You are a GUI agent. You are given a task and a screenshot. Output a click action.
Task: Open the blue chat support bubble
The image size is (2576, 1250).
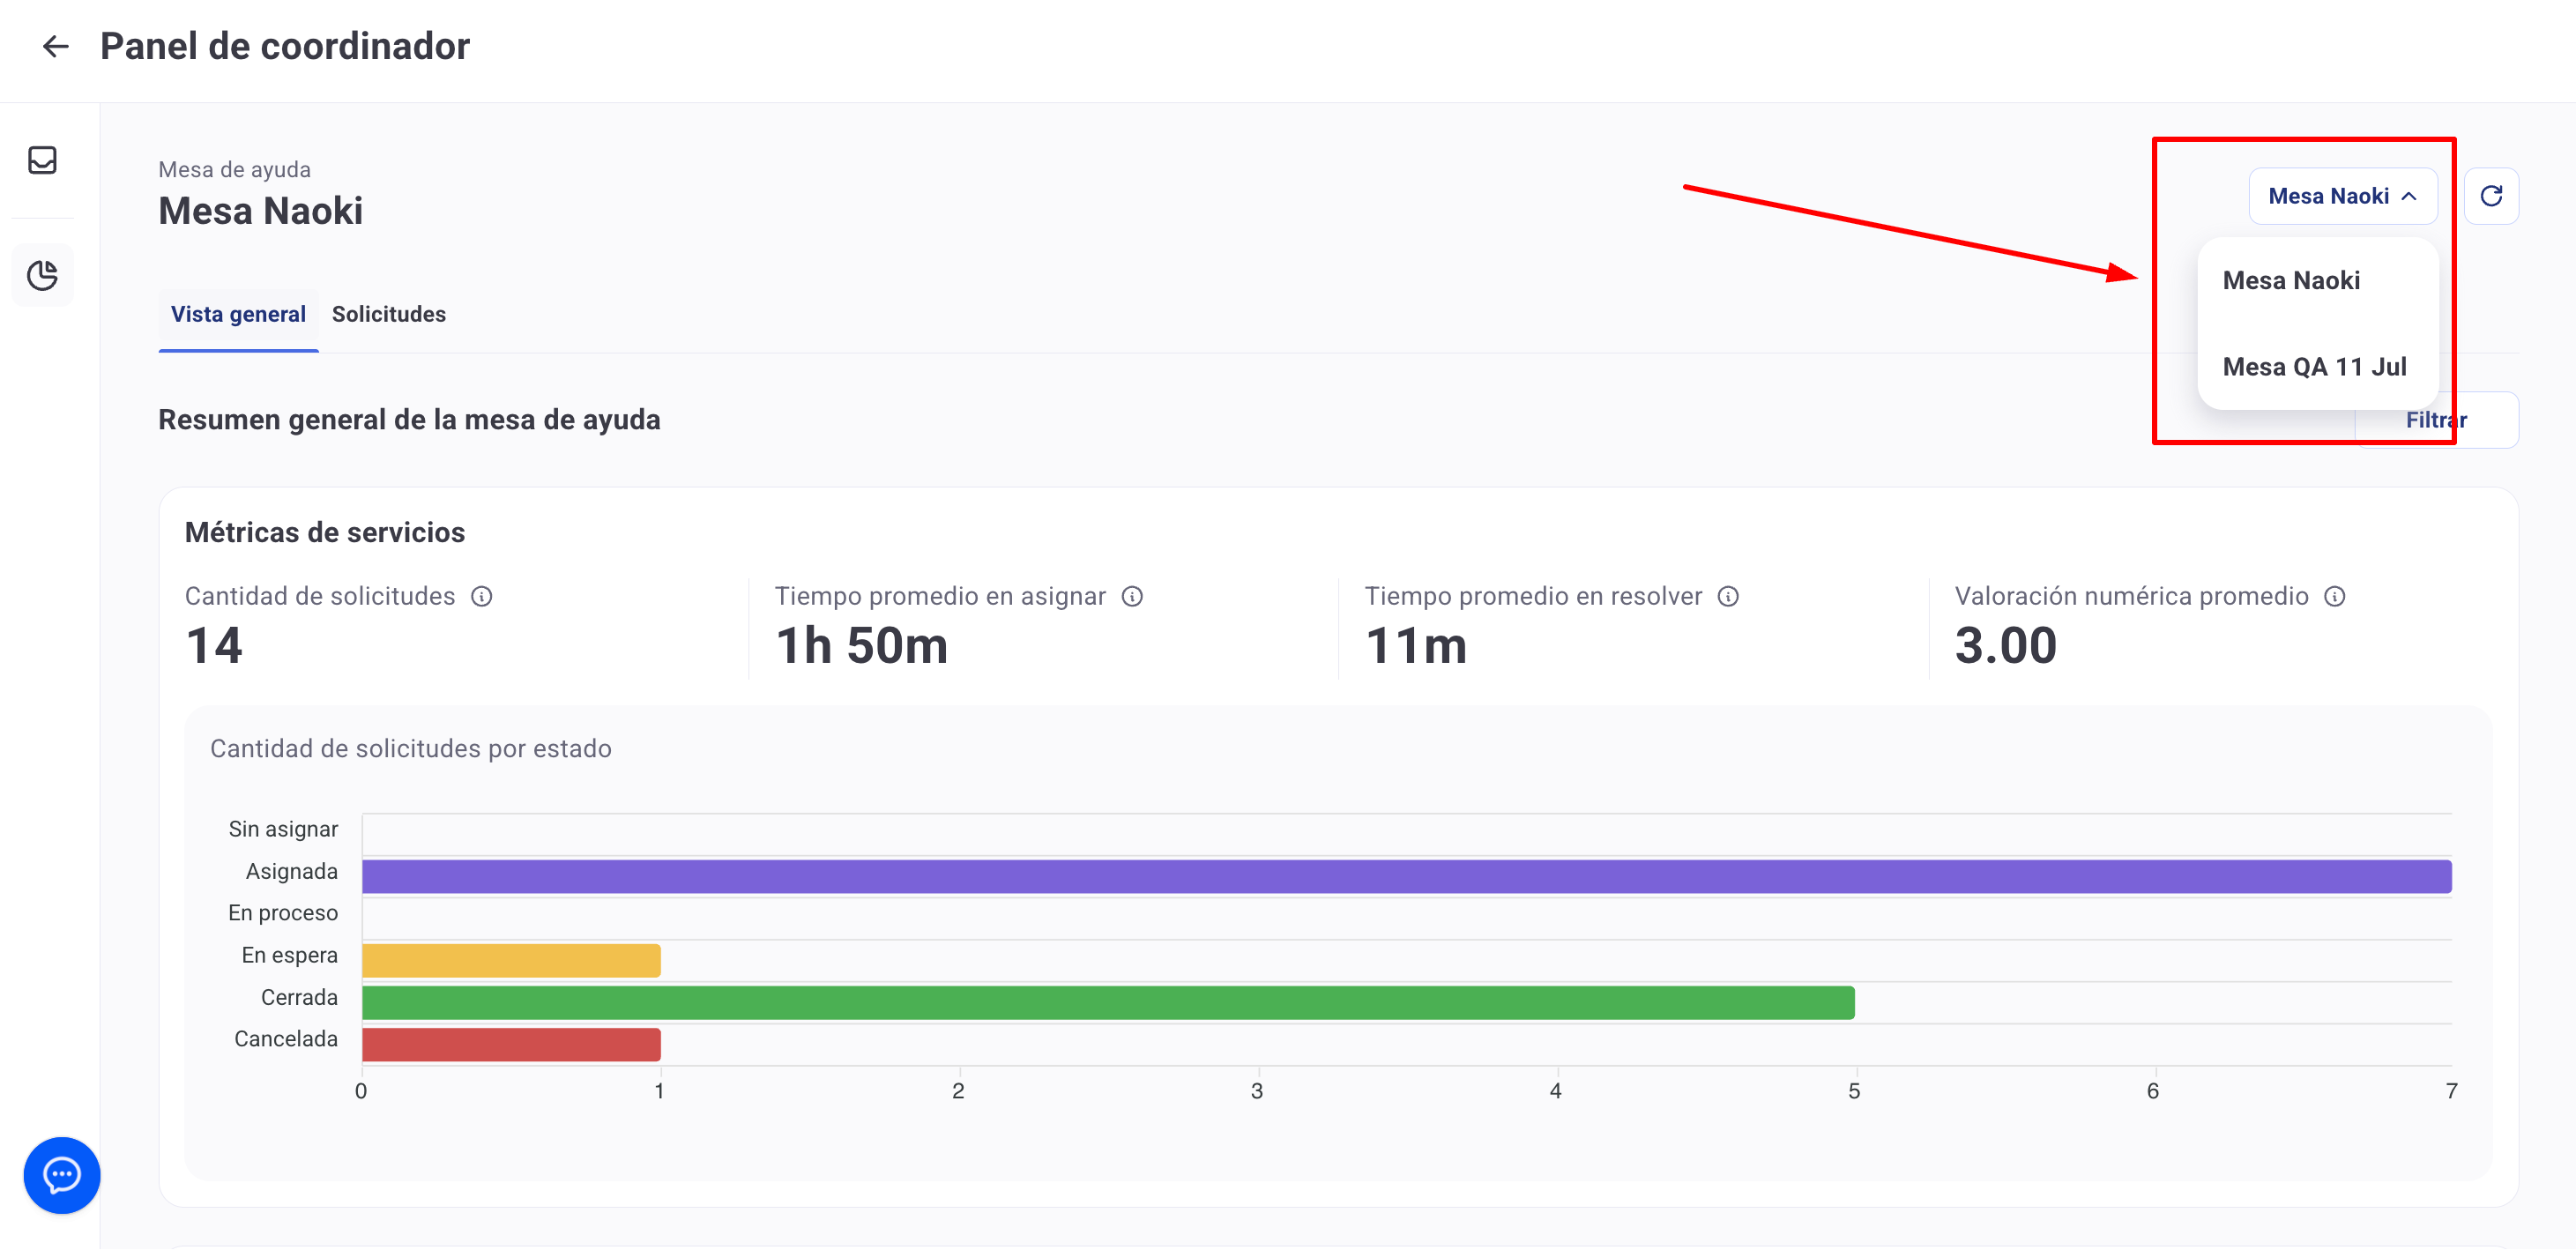[x=62, y=1174]
